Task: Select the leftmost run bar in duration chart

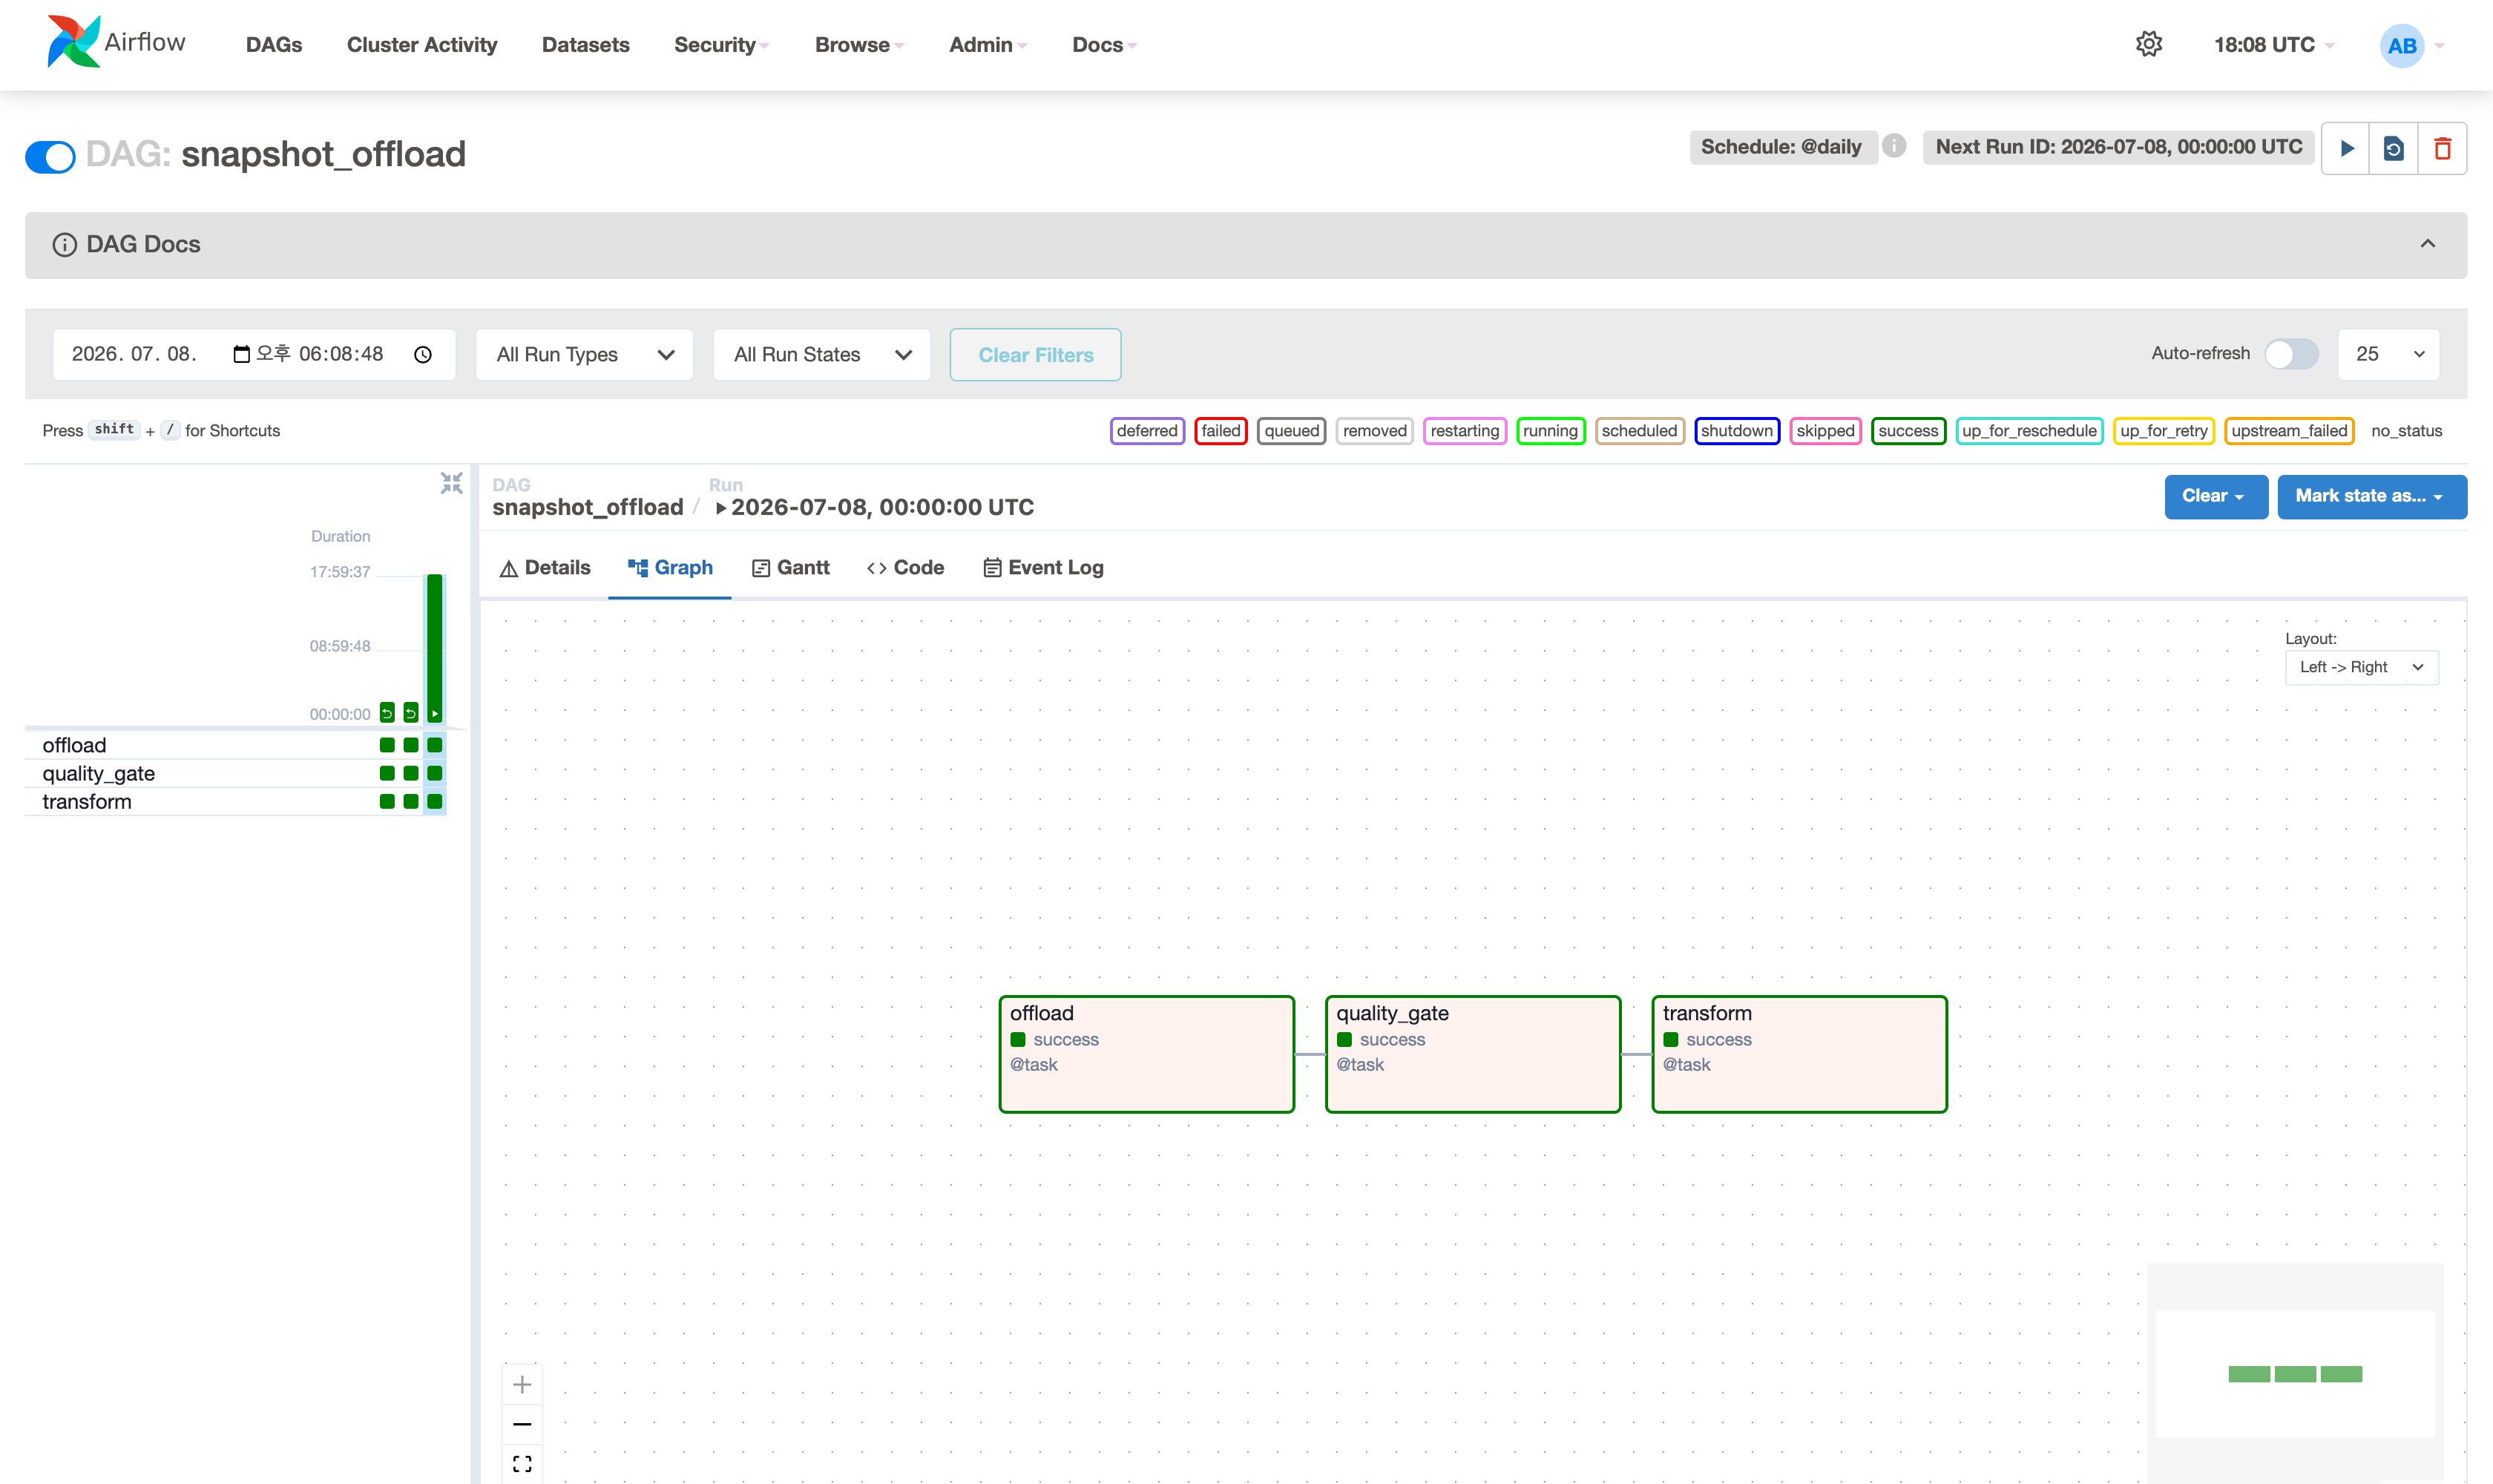Action: click(x=387, y=713)
